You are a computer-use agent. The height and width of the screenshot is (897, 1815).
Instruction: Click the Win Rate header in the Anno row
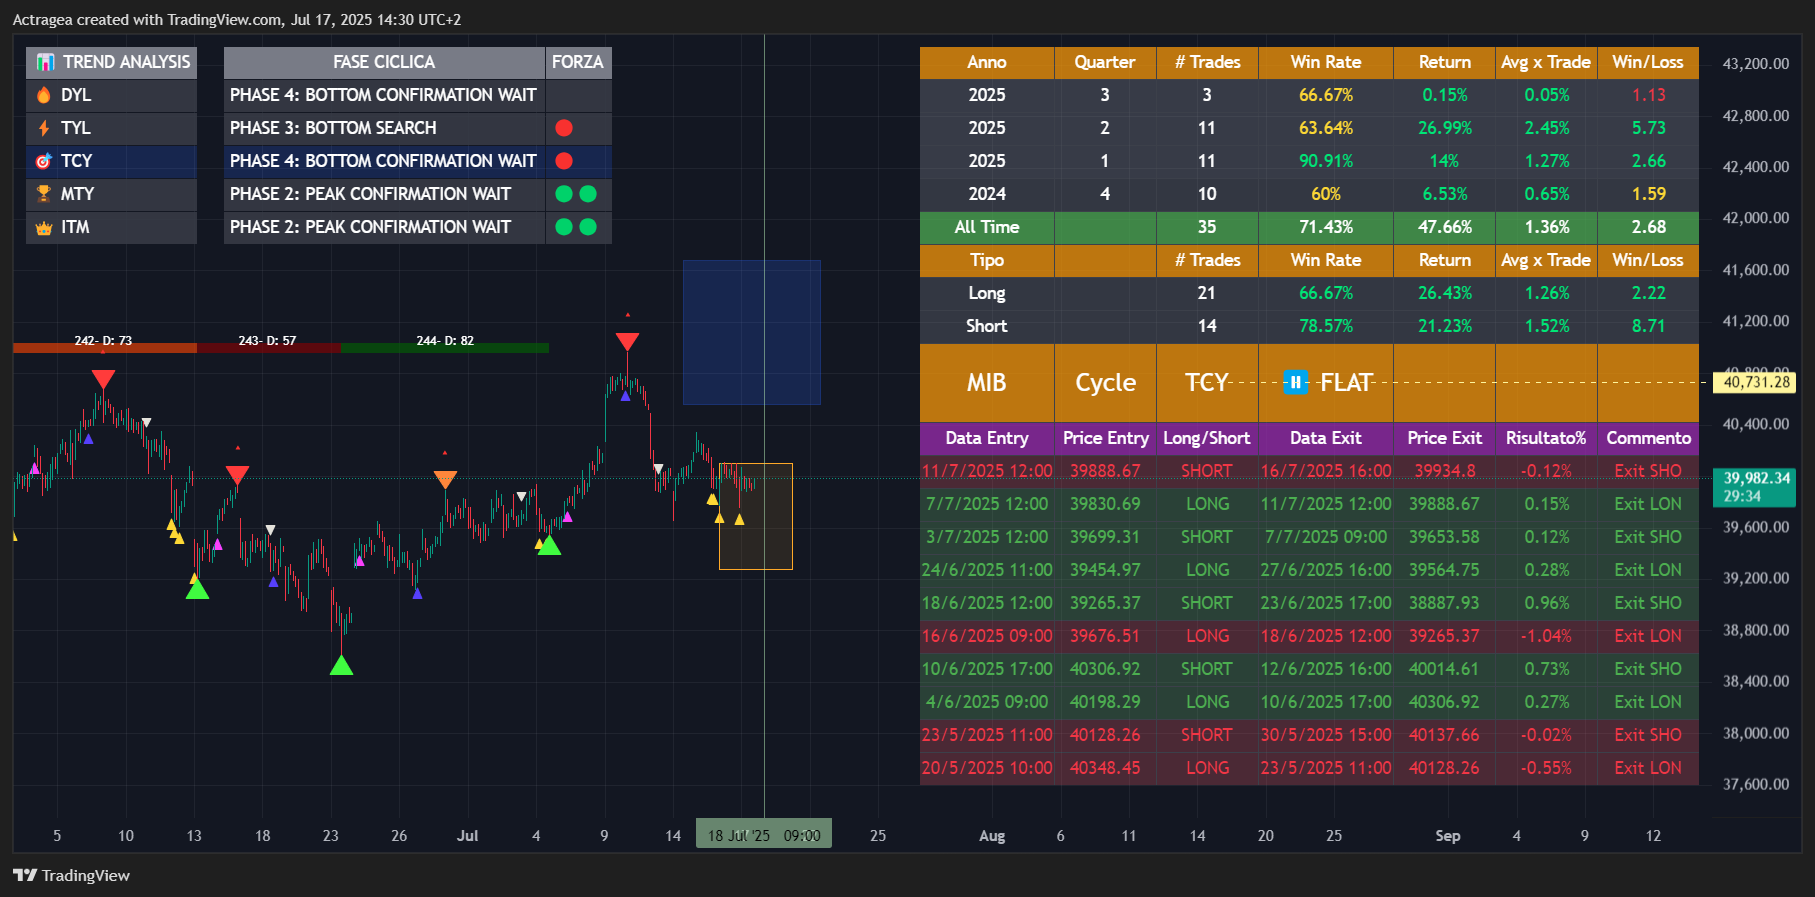pos(1326,62)
